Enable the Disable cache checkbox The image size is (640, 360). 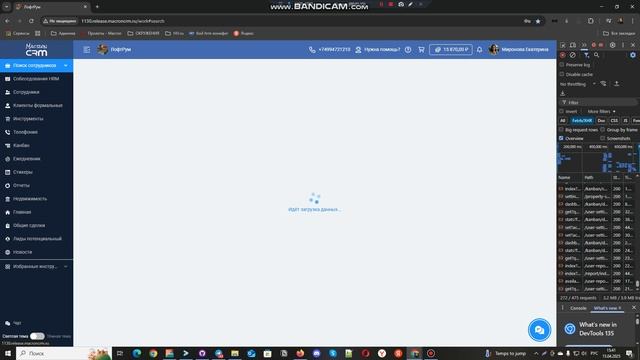(x=562, y=74)
